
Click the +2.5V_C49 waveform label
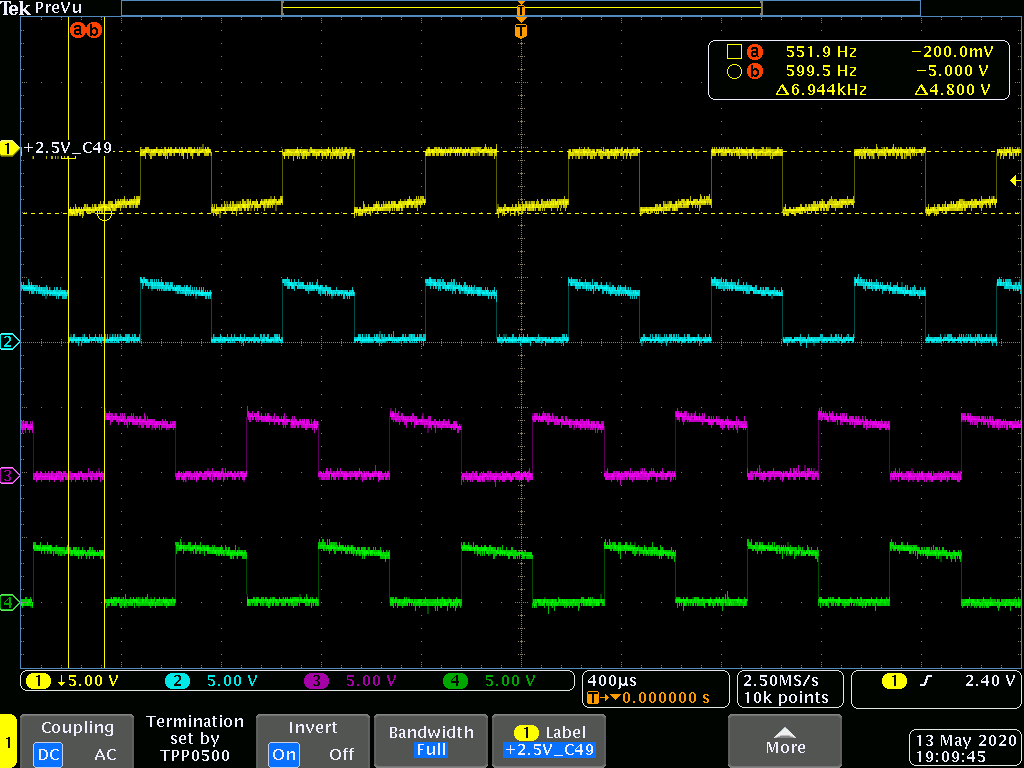68,148
